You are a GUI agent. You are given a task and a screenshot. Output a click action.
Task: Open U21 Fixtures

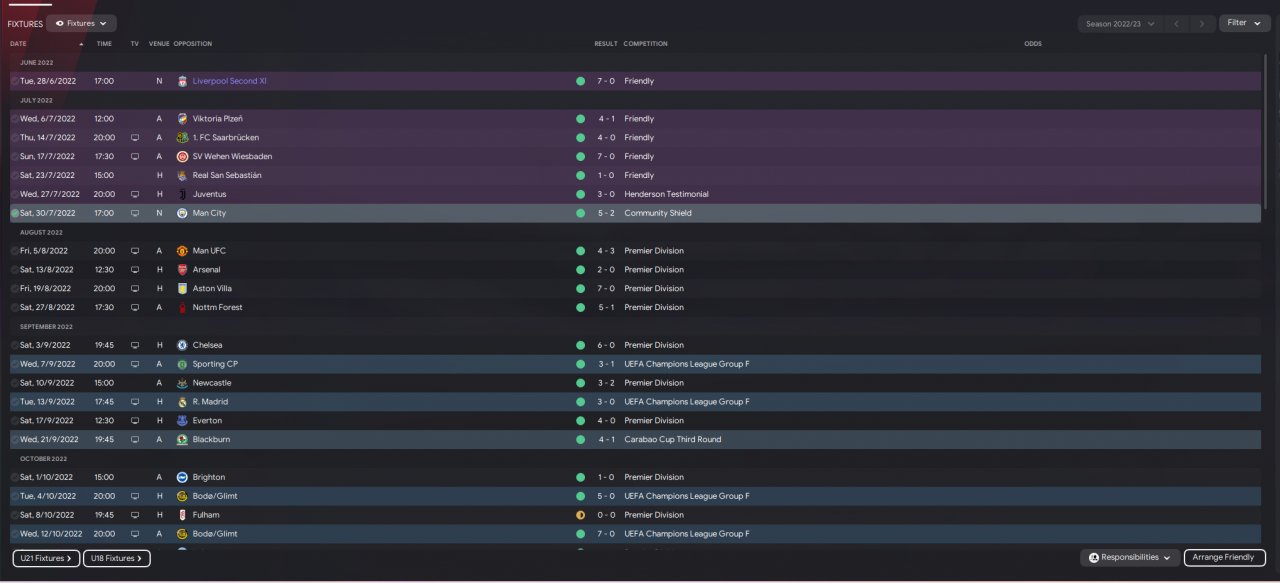[x=45, y=559]
